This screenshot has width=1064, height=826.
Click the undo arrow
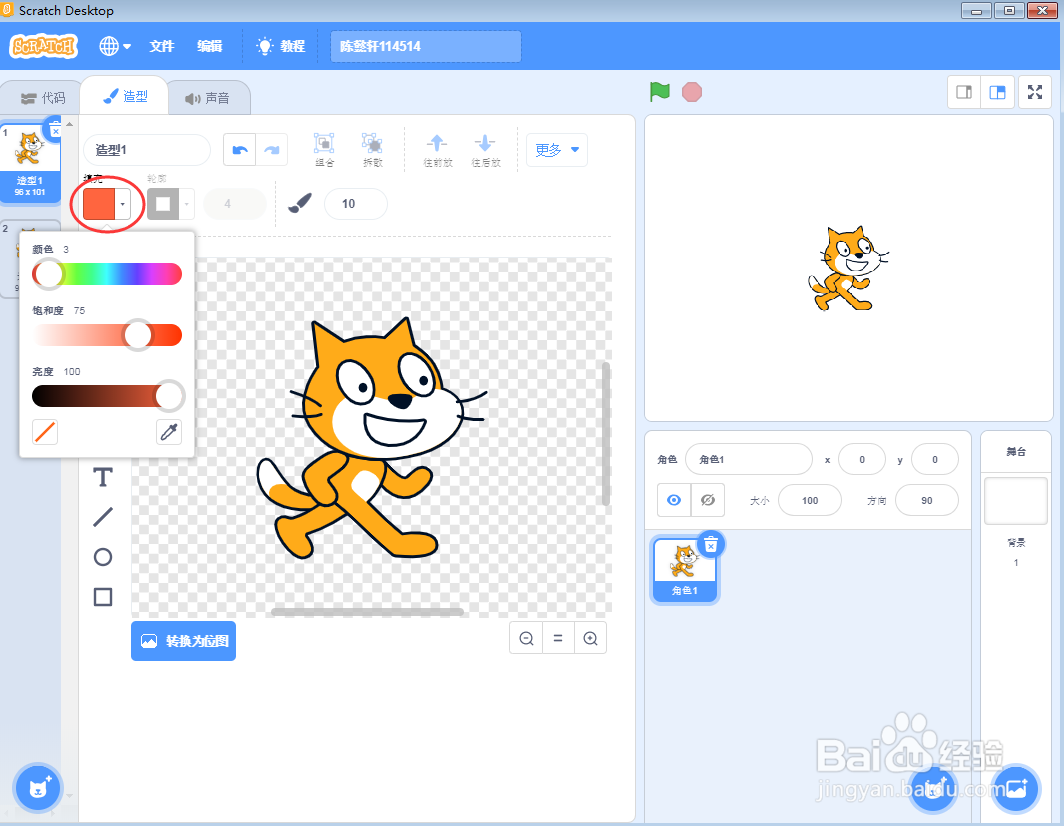240,150
